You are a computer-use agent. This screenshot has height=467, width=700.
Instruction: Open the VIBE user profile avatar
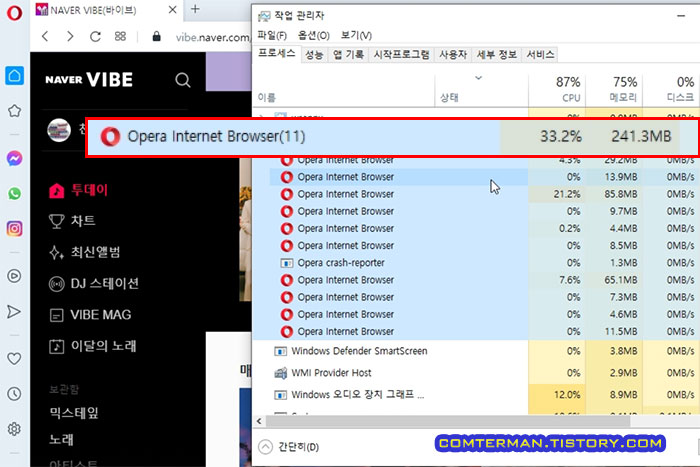point(59,130)
